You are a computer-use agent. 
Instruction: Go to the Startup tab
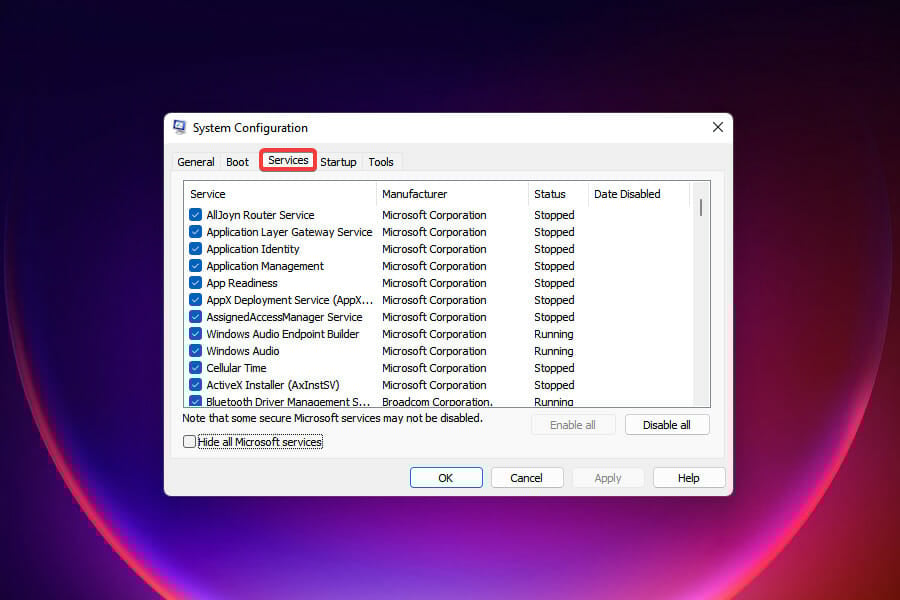(338, 162)
